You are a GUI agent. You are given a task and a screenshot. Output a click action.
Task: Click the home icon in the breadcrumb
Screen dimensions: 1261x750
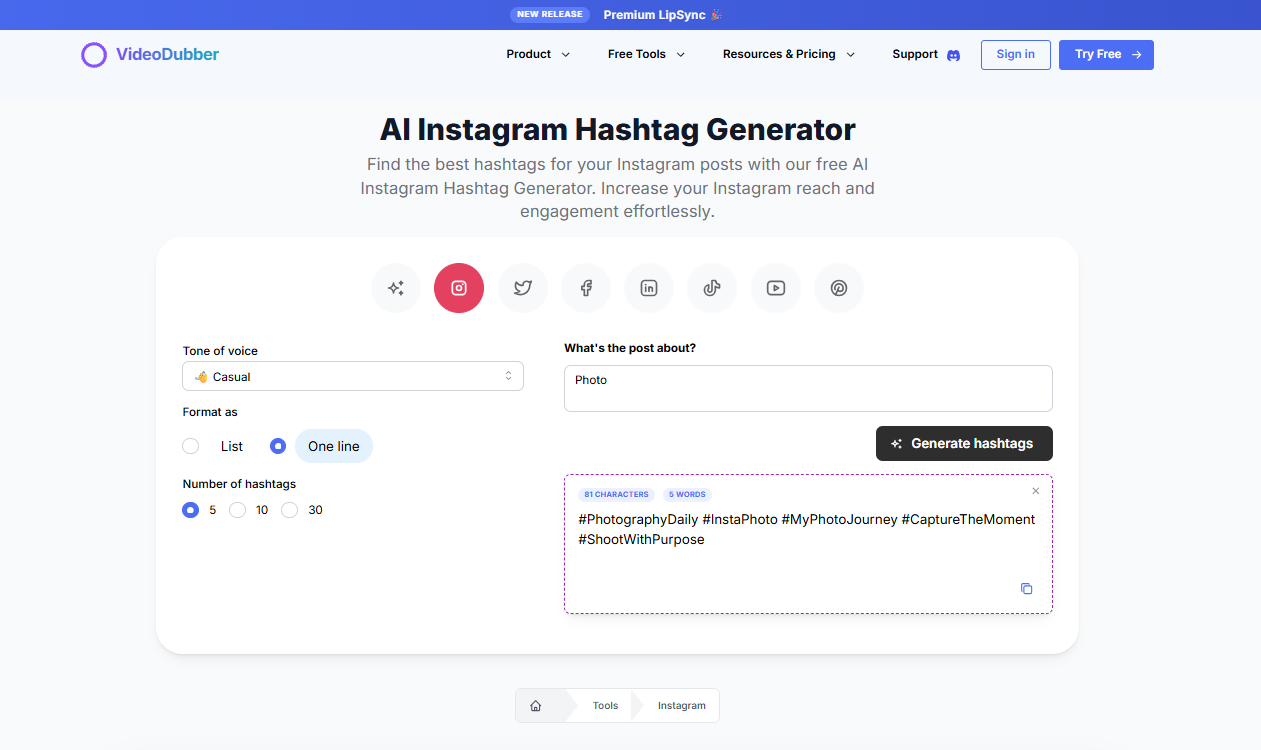537,705
